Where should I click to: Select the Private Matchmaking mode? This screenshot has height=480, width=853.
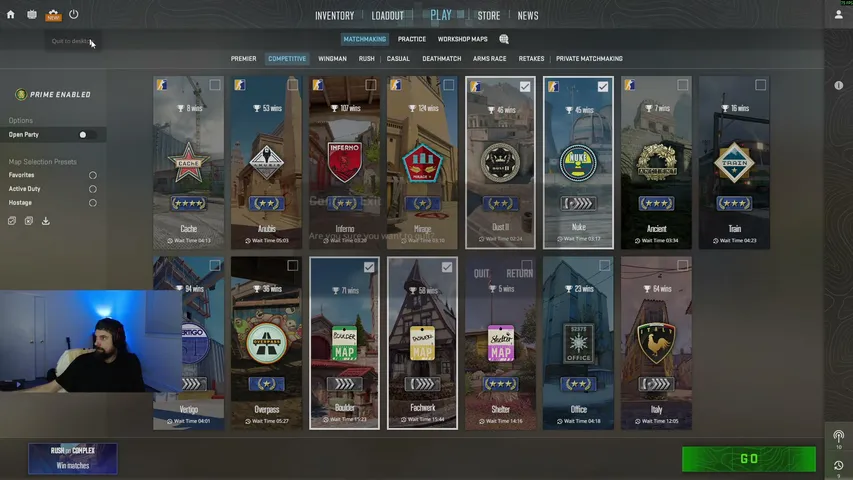tap(589, 59)
